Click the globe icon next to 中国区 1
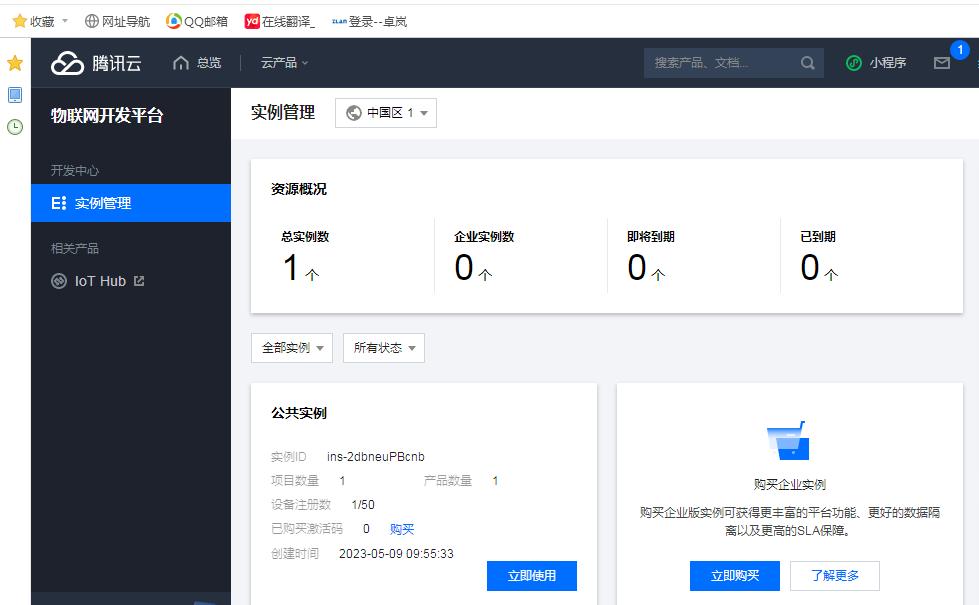Image resolution: width=979 pixels, height=605 pixels. click(x=354, y=112)
